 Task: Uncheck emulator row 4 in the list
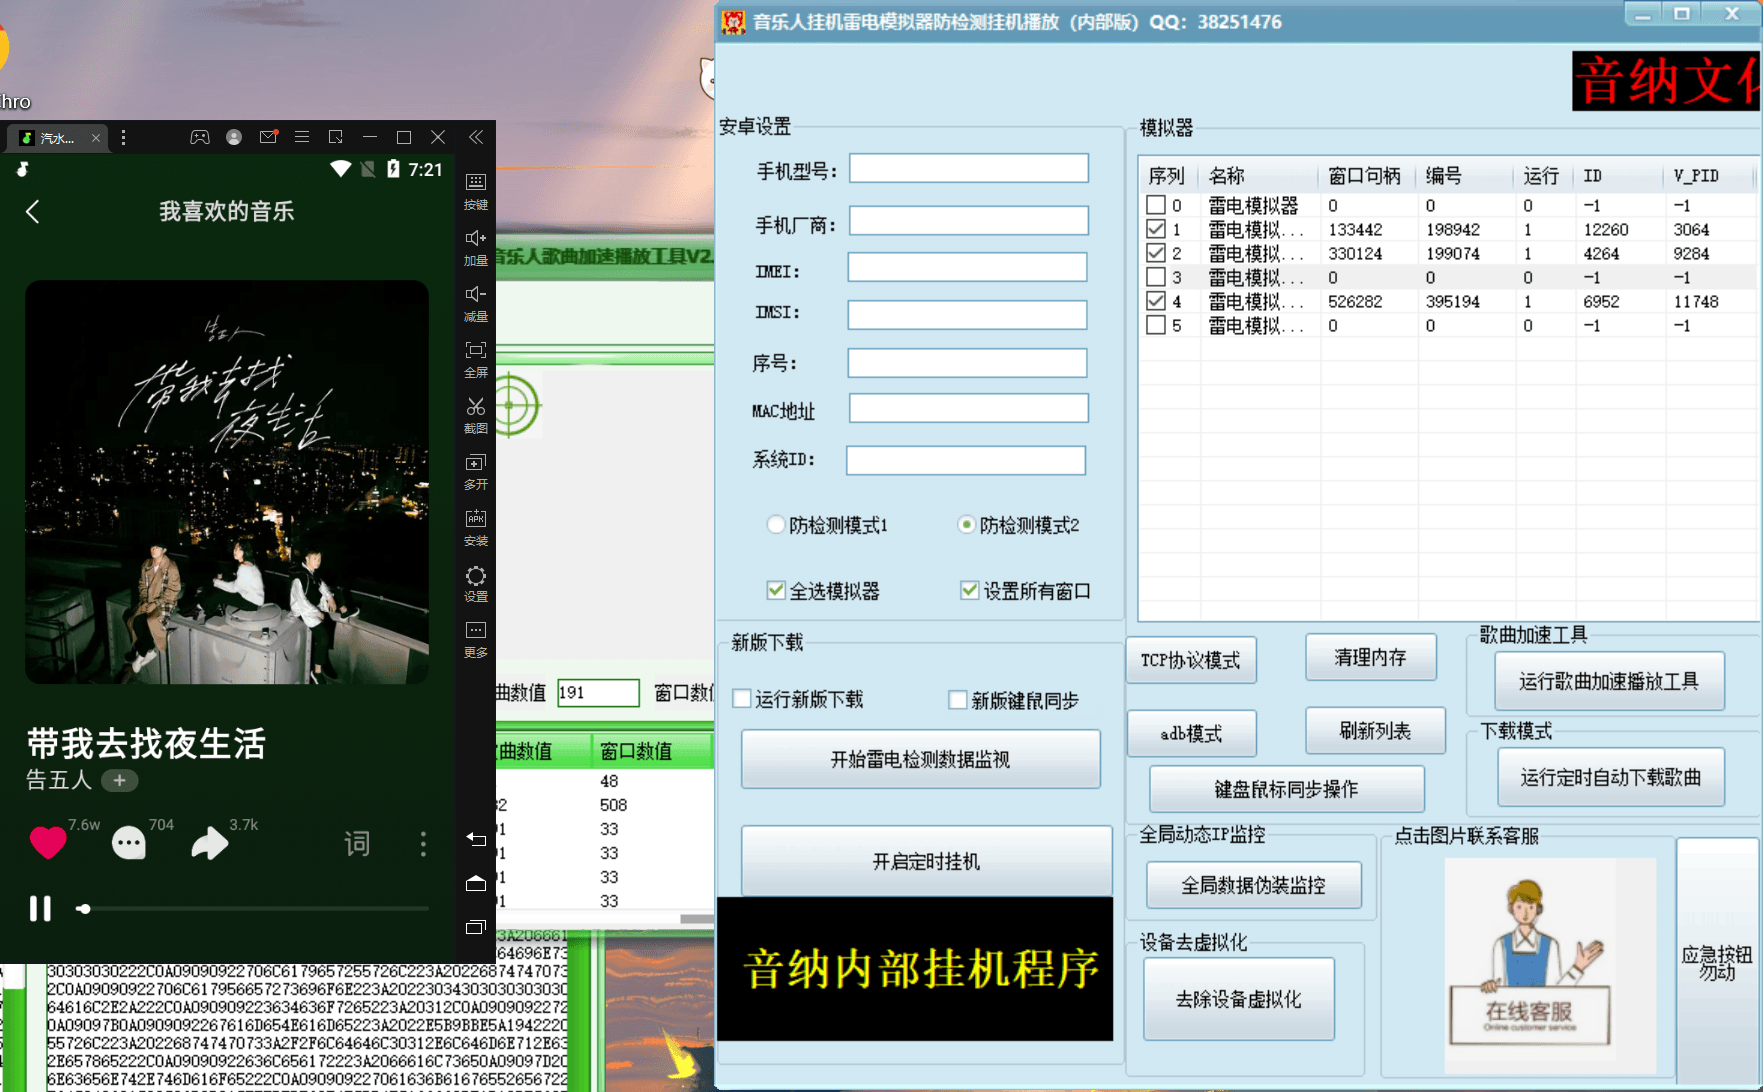(x=1155, y=301)
